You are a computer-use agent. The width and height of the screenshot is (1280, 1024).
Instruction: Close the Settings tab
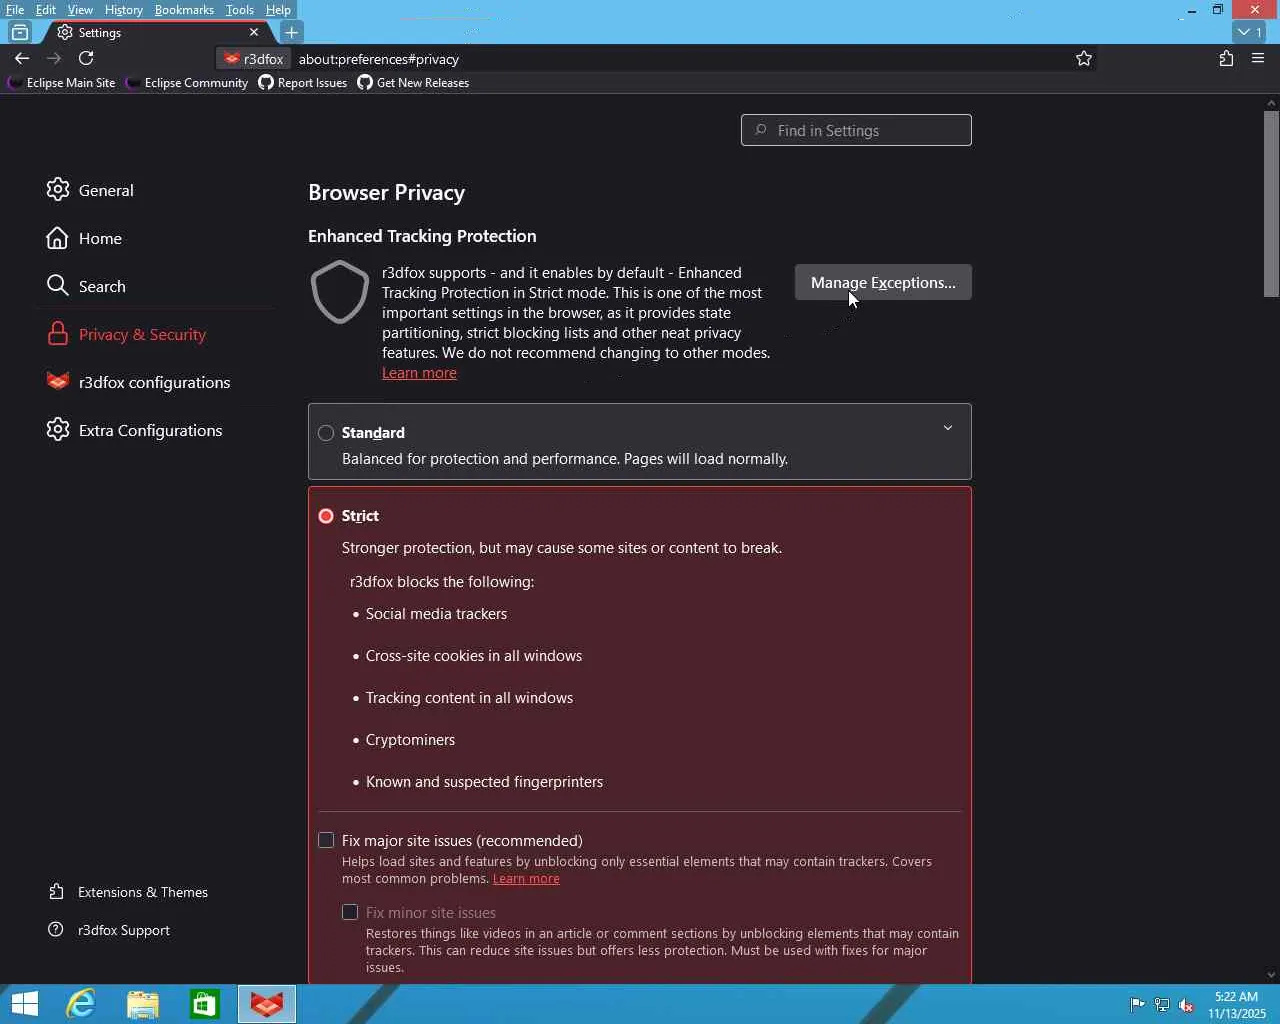[x=254, y=32]
